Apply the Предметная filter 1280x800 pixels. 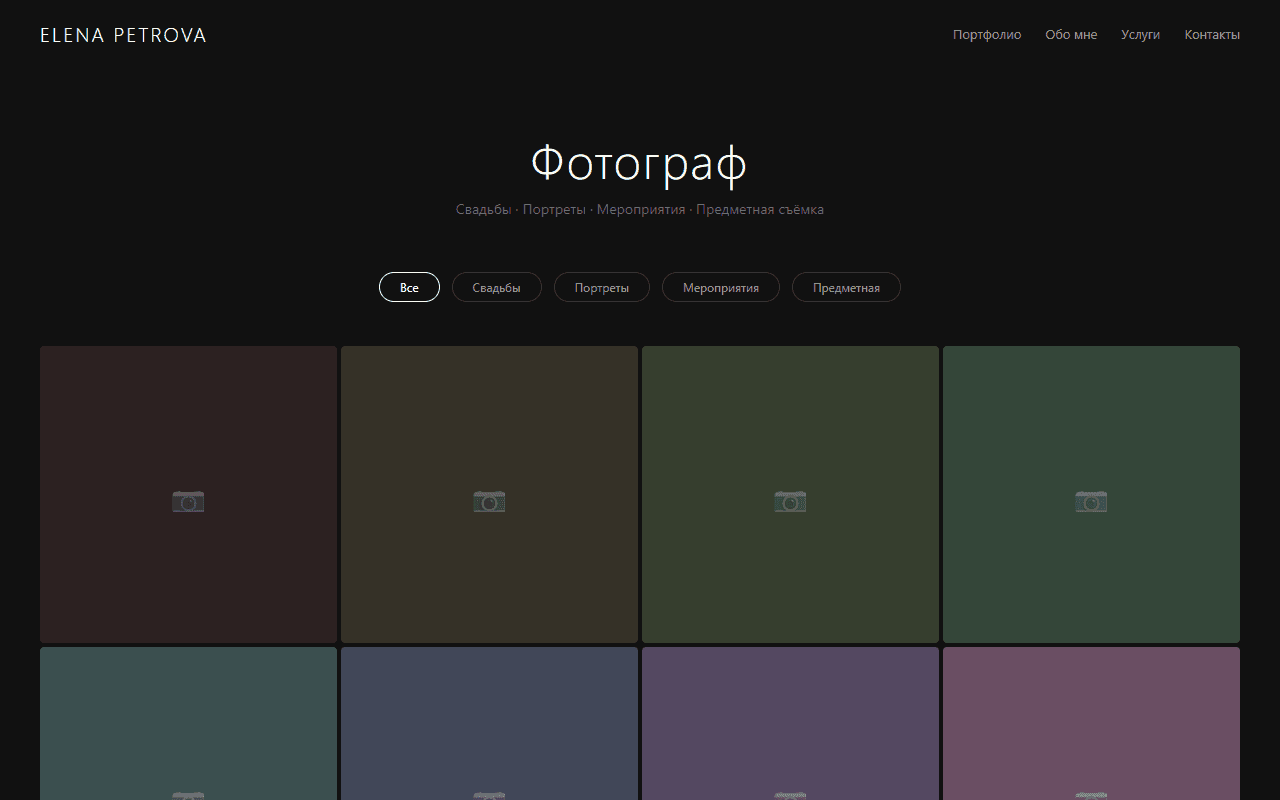(846, 287)
